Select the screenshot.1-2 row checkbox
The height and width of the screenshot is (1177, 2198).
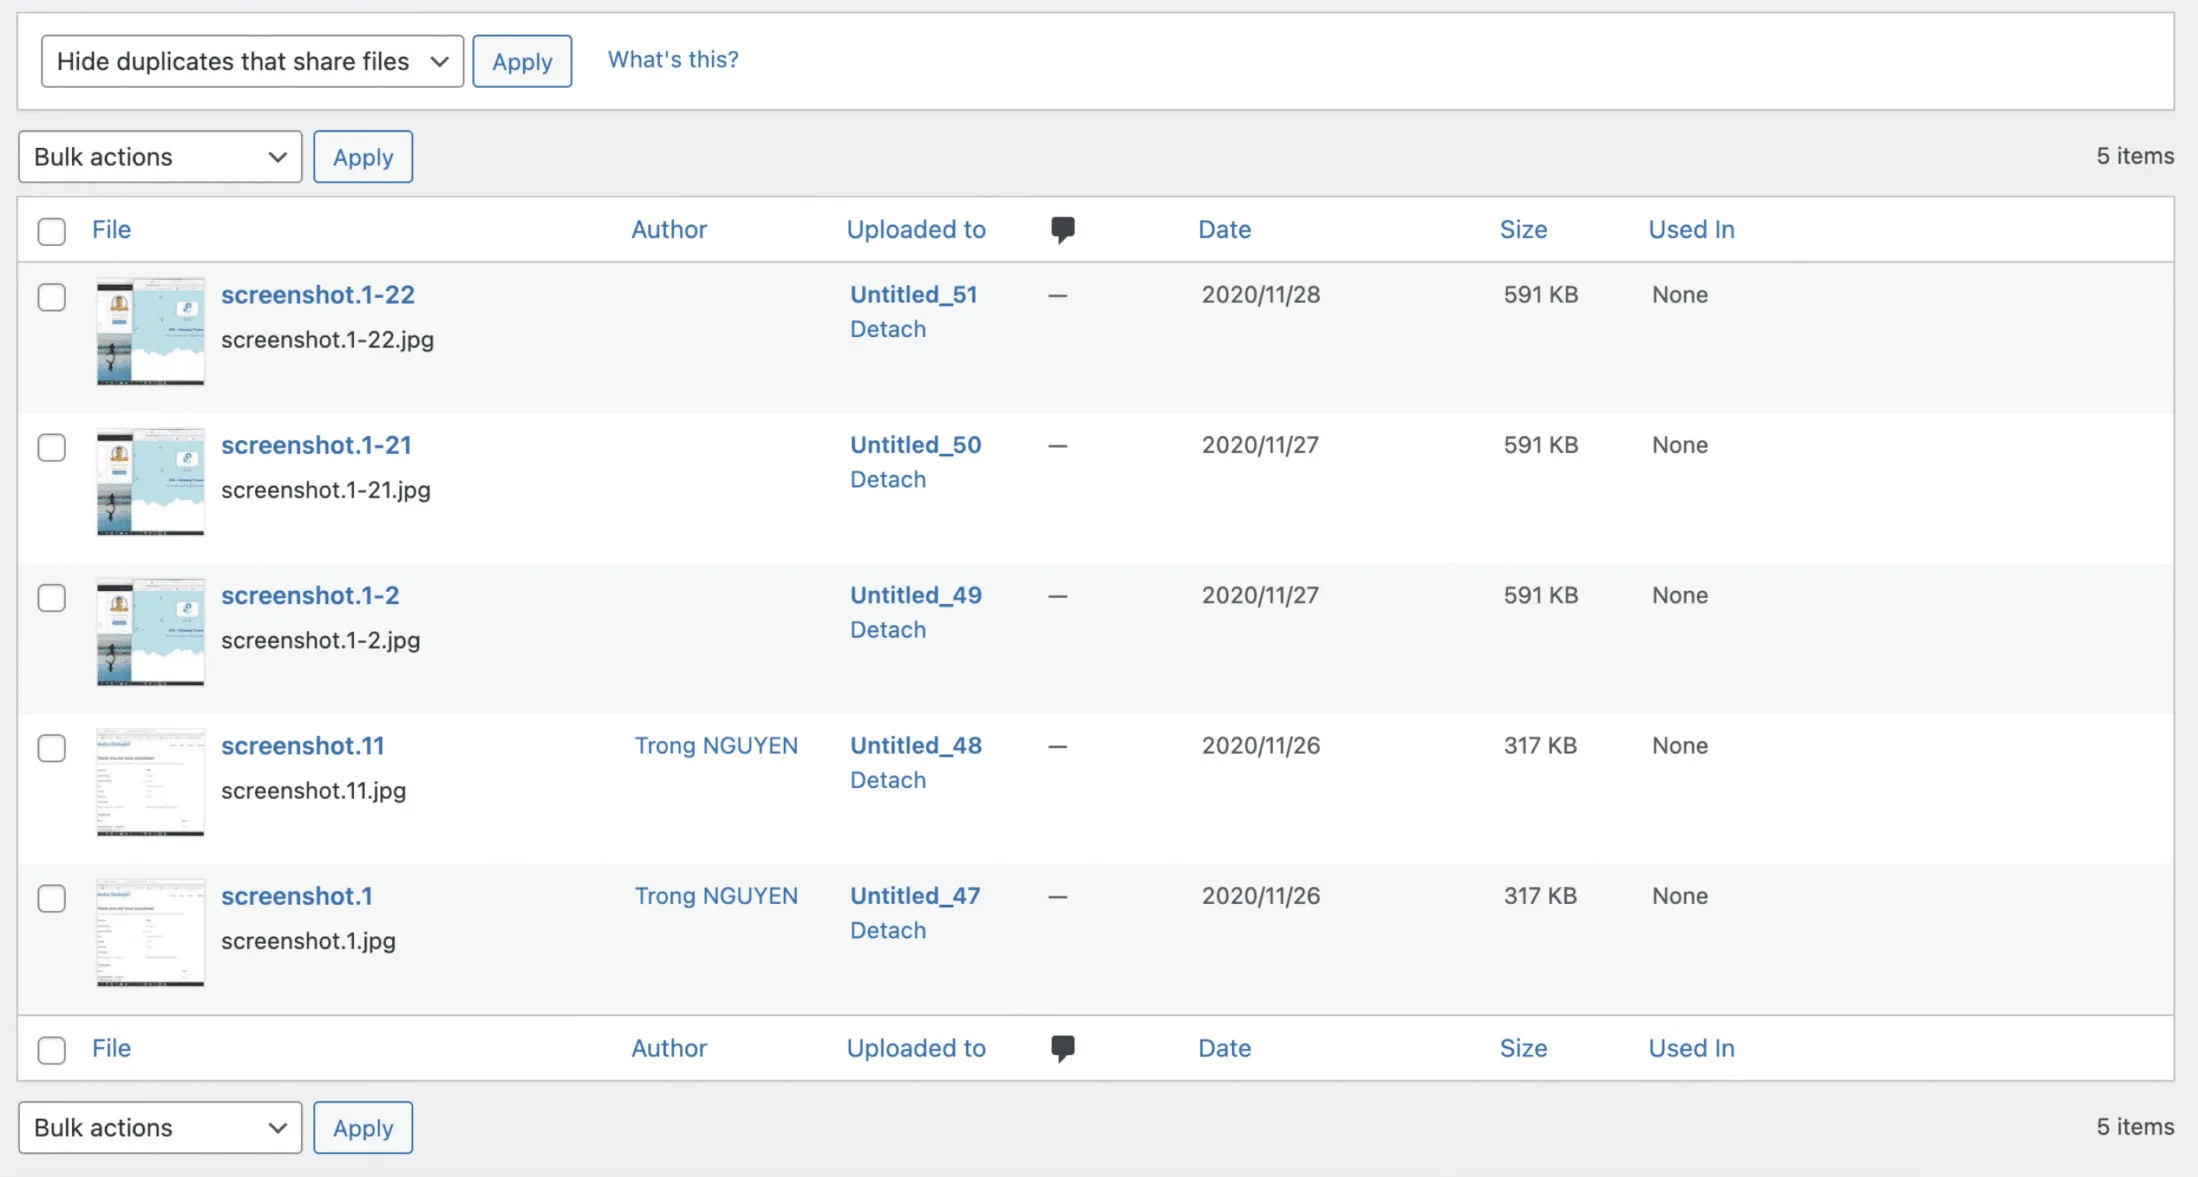point(52,597)
